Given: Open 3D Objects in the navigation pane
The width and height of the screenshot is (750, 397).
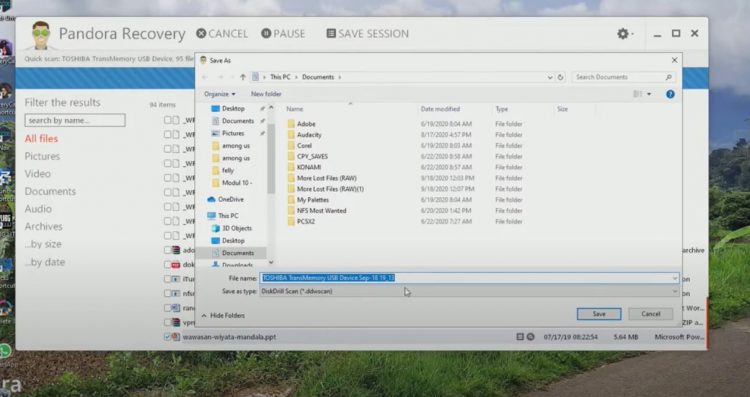Looking at the screenshot, I should click(237, 228).
